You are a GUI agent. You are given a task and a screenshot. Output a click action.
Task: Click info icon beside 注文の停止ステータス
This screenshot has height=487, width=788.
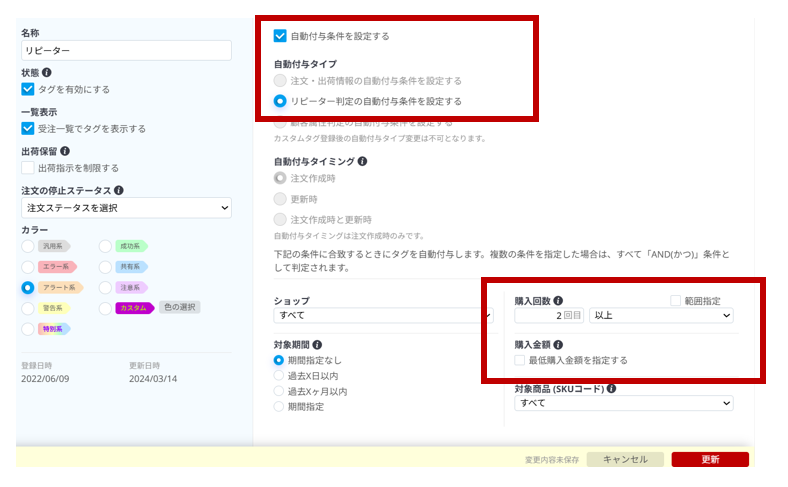pyautogui.click(x=119, y=190)
